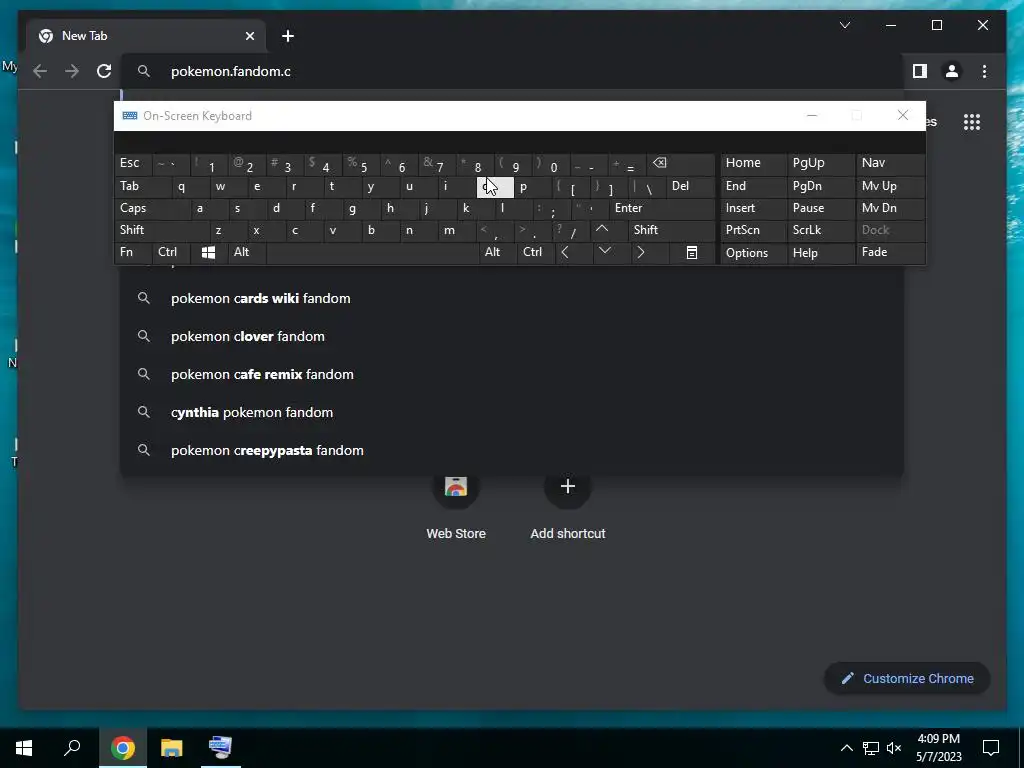Click the Del key on on-screen keyboard
This screenshot has height=768, width=1024.
691,186
